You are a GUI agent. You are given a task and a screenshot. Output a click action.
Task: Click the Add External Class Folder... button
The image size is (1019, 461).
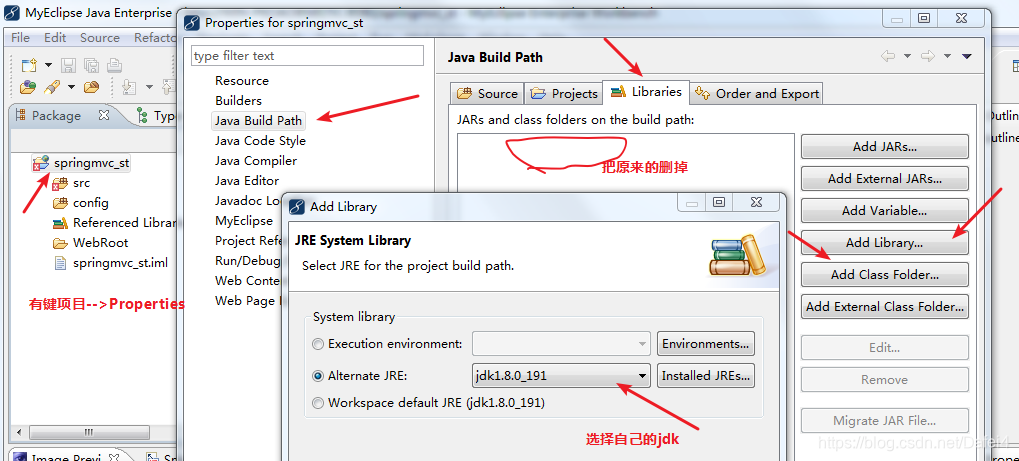(x=884, y=307)
